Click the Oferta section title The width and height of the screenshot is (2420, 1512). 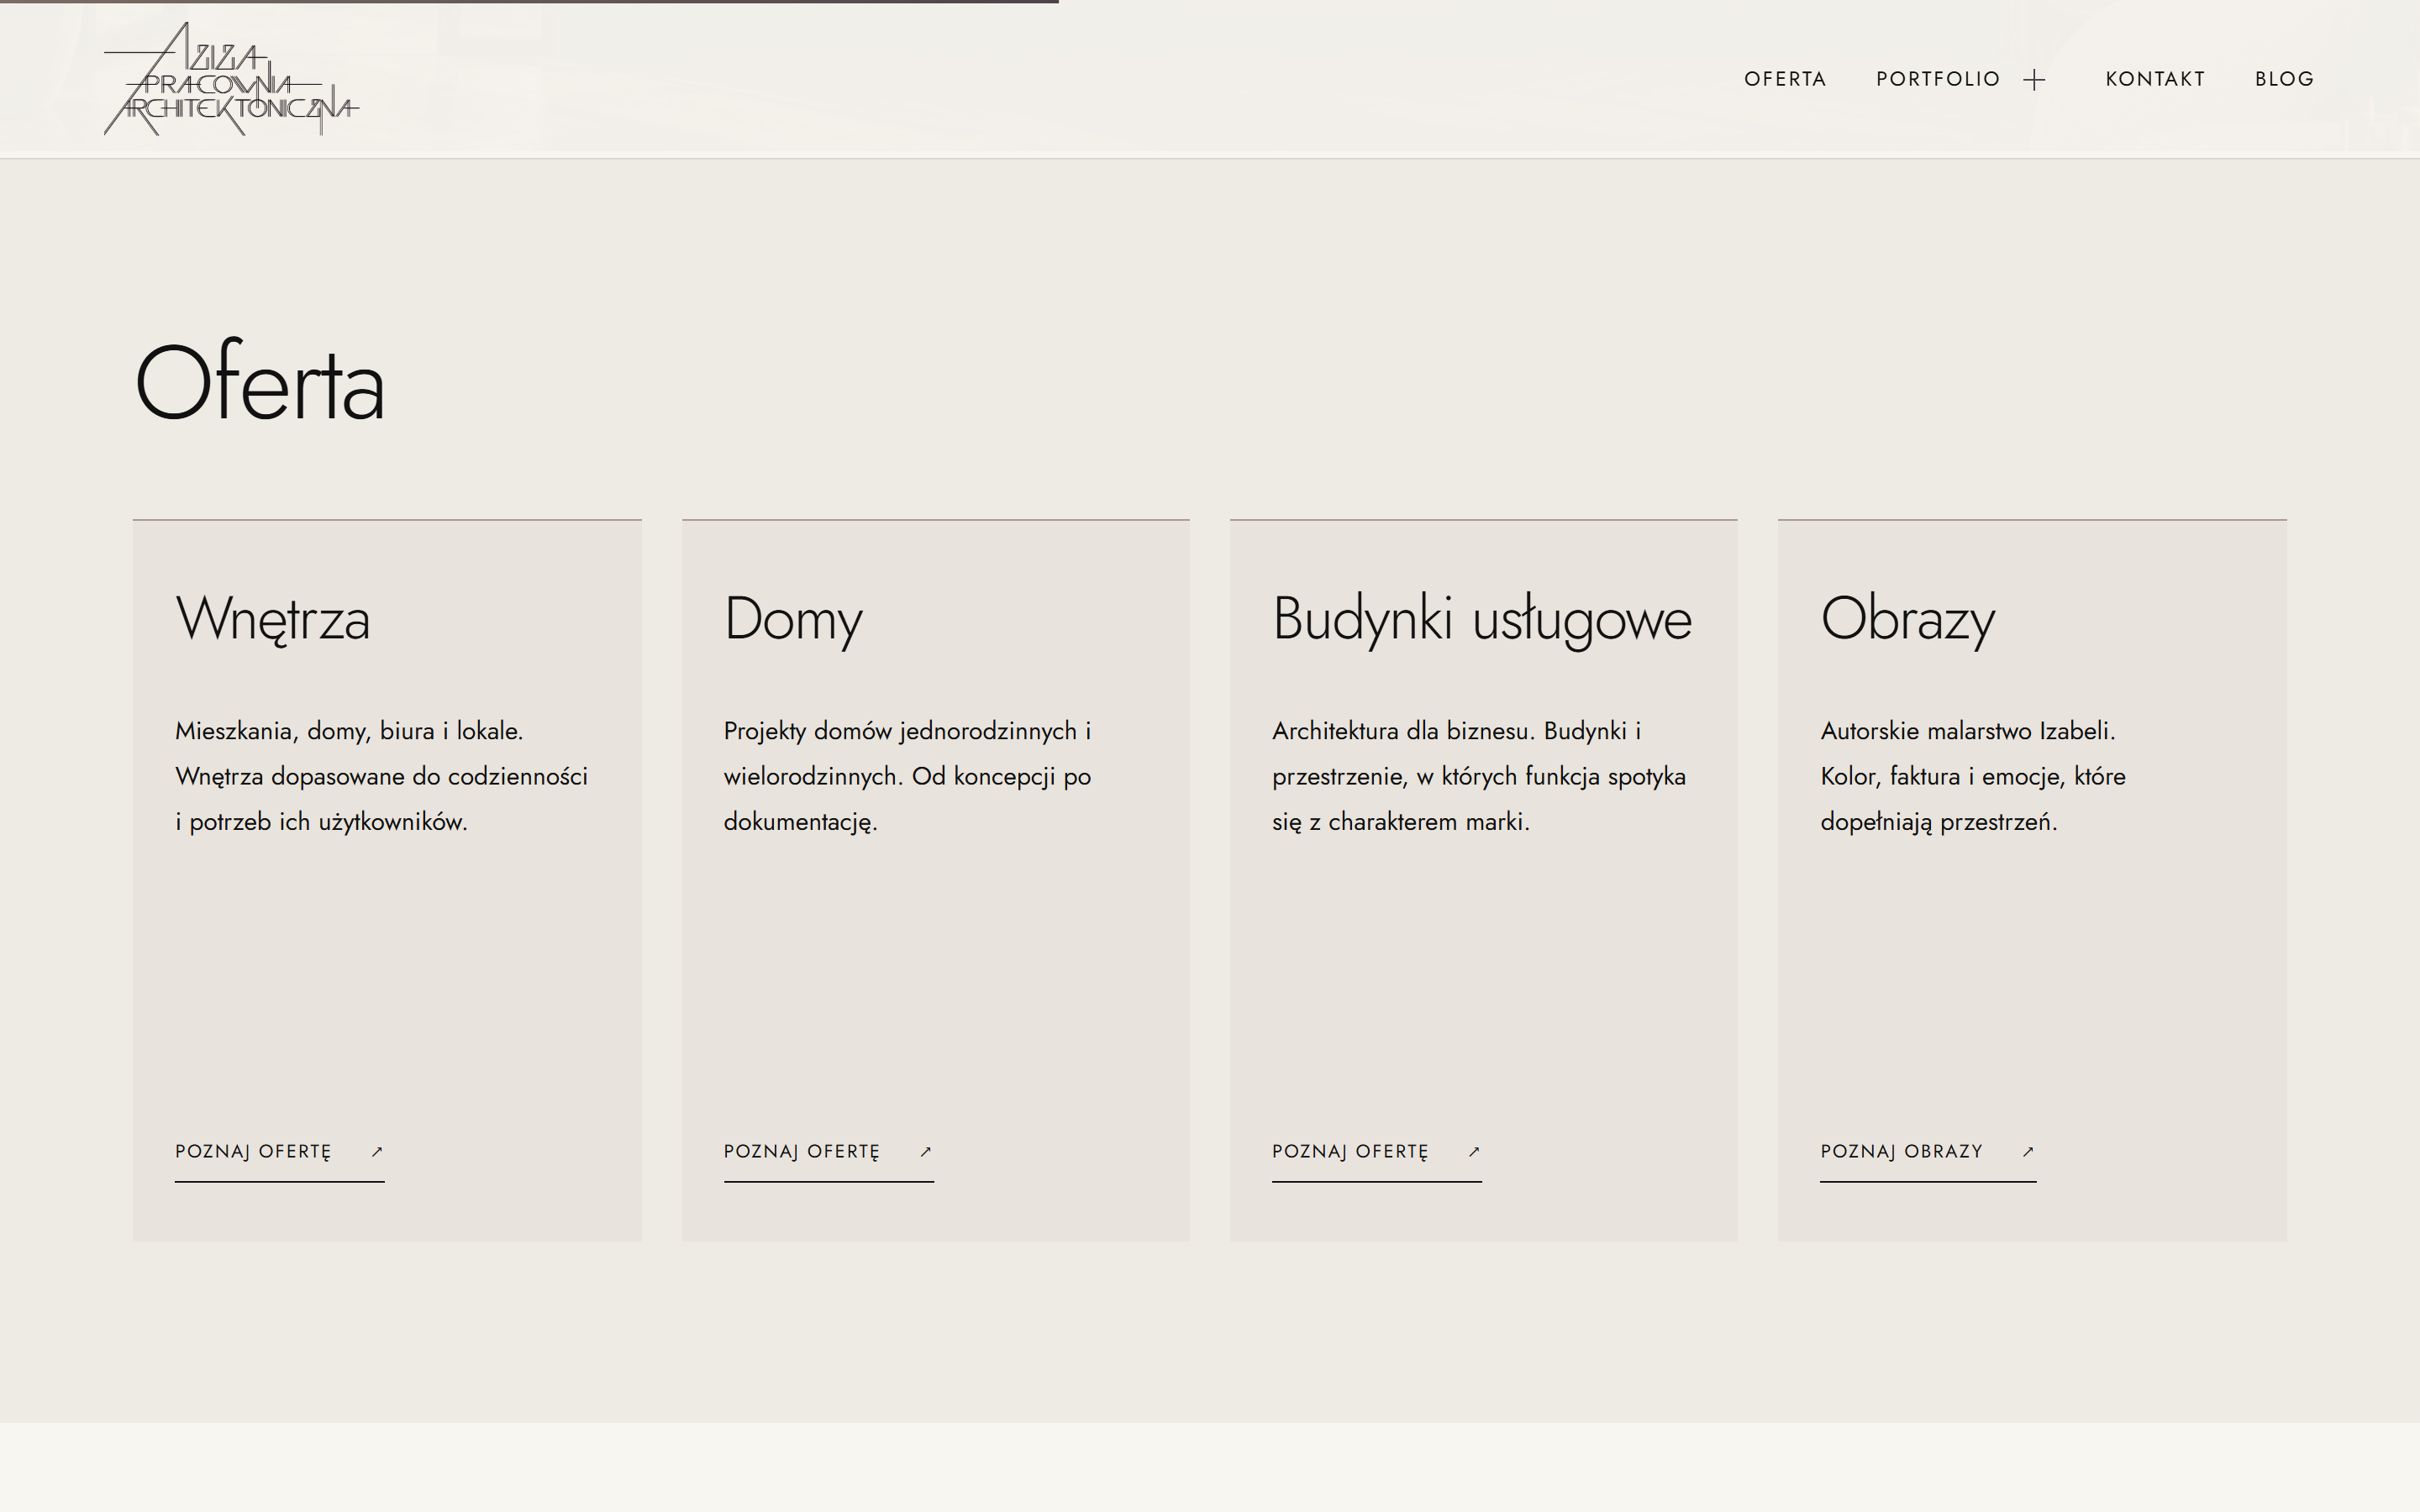pyautogui.click(x=260, y=382)
